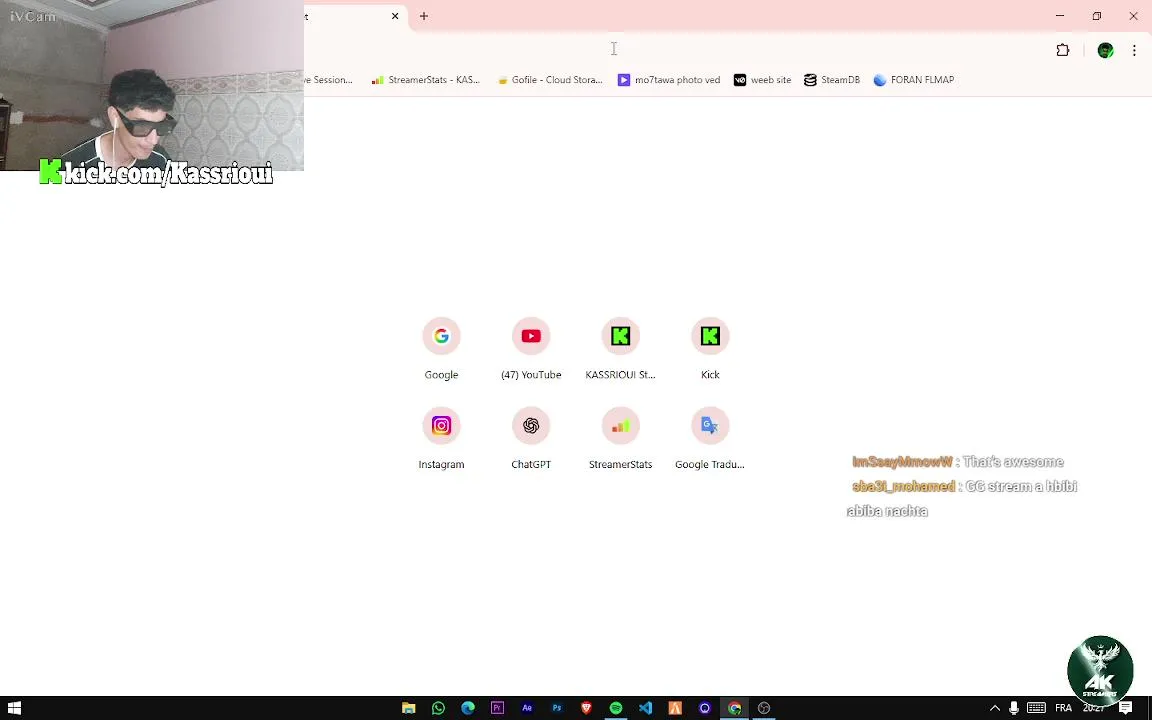Open the orange app icon in taskbar
Screen dimensions: 1152x720
coord(675,708)
